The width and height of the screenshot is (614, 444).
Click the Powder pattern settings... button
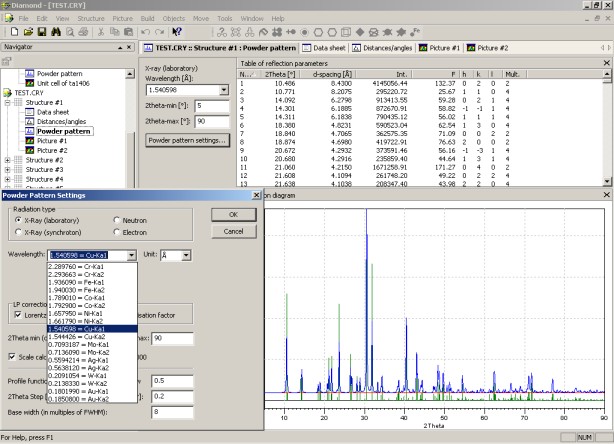pos(187,141)
